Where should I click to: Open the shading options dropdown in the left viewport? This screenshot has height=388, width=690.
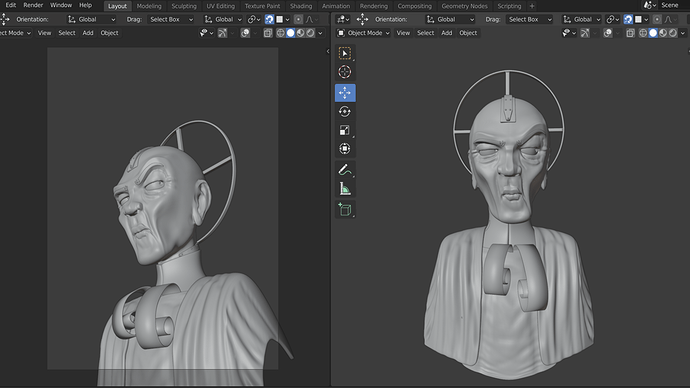(x=320, y=33)
